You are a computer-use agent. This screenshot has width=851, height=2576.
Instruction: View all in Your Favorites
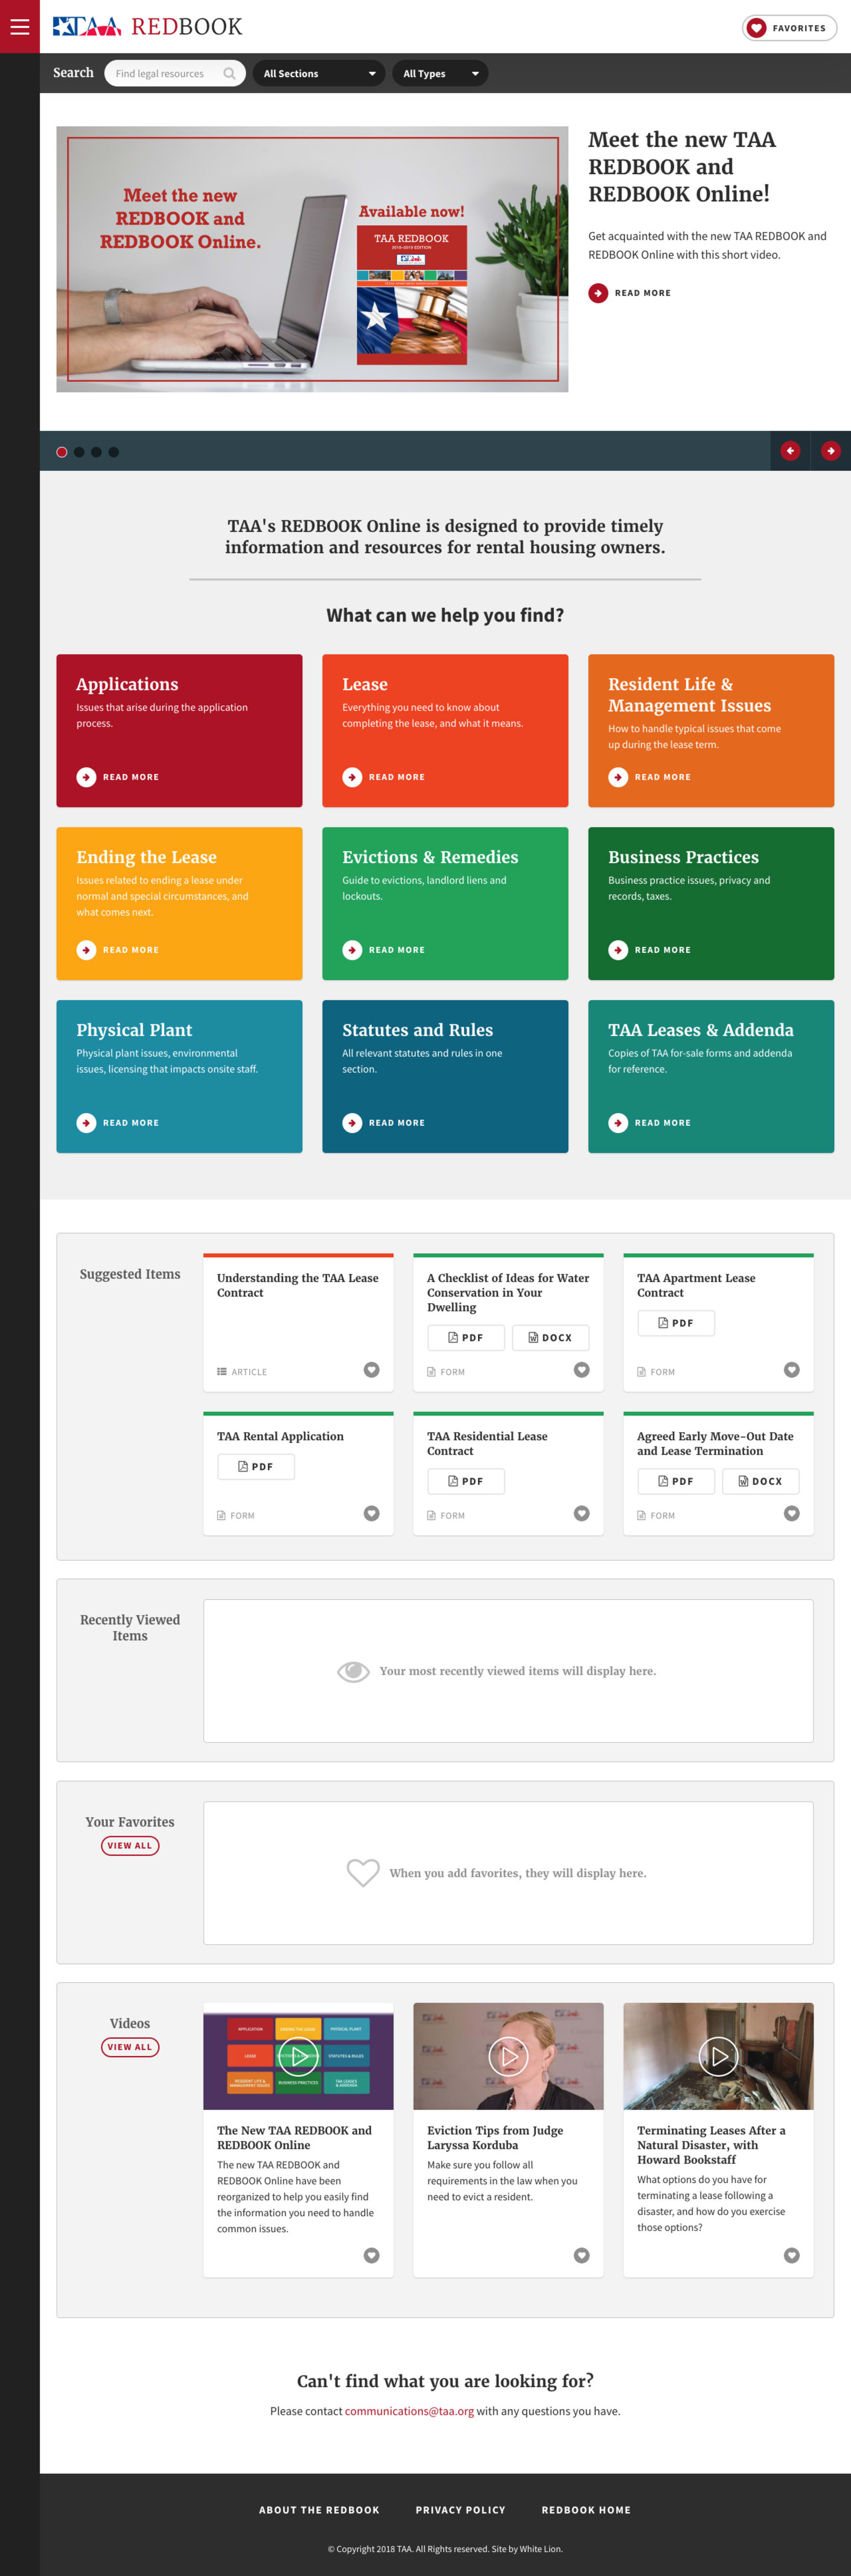pyautogui.click(x=130, y=1846)
